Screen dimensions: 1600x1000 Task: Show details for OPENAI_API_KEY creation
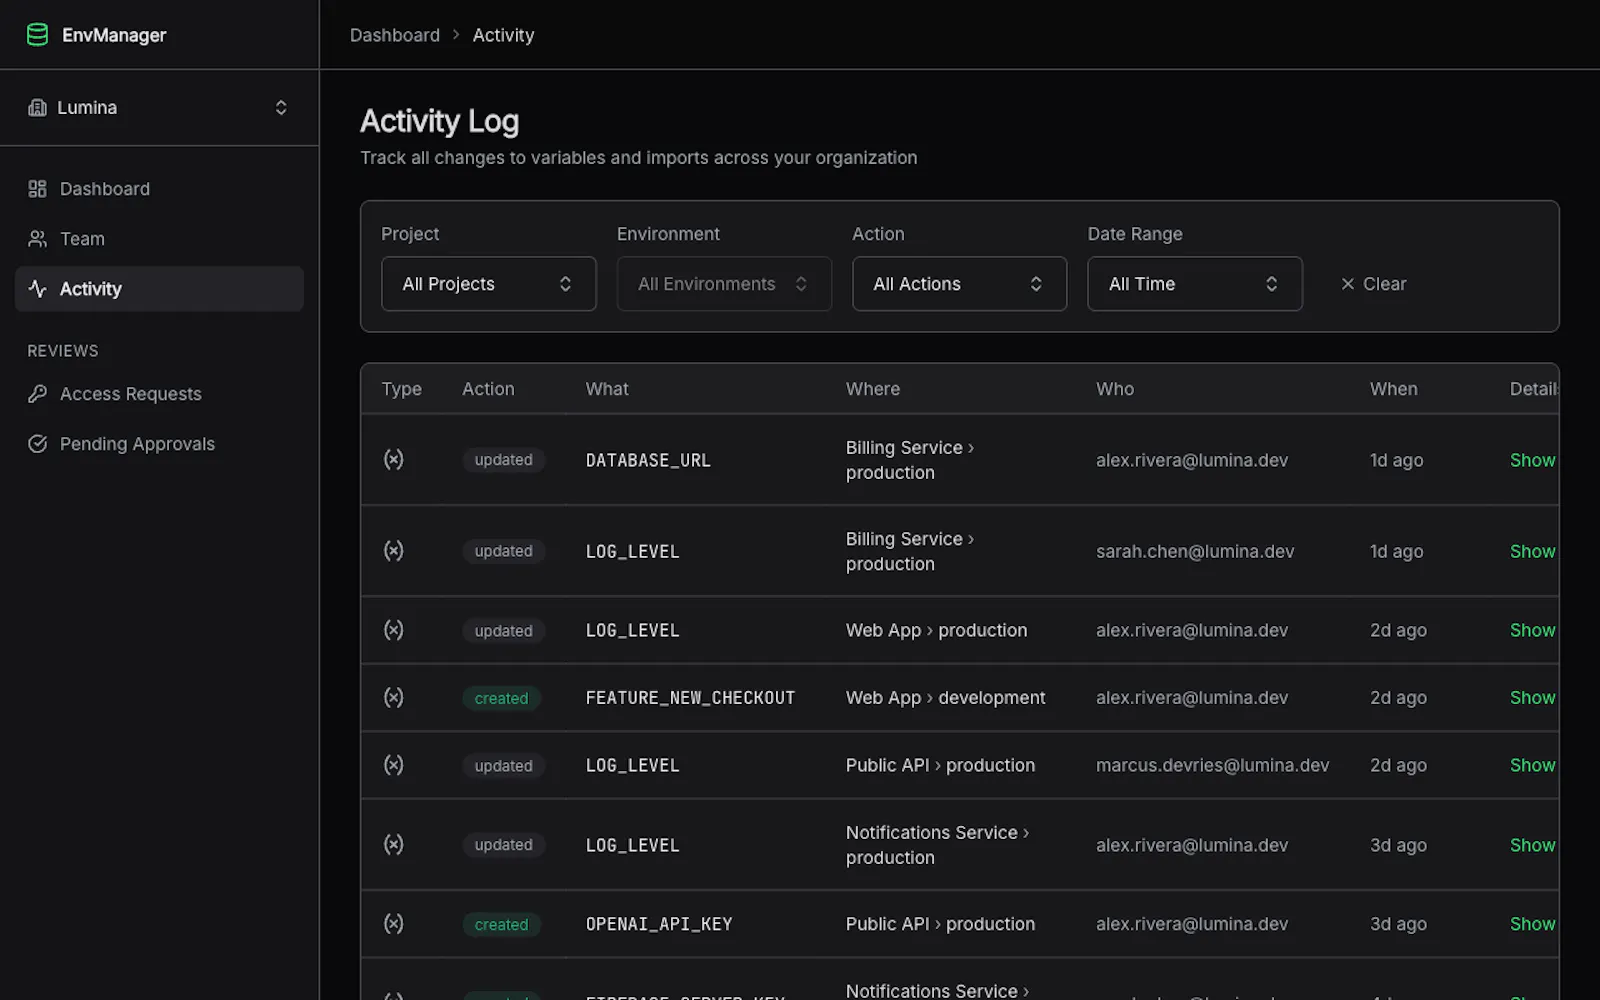[x=1532, y=924]
